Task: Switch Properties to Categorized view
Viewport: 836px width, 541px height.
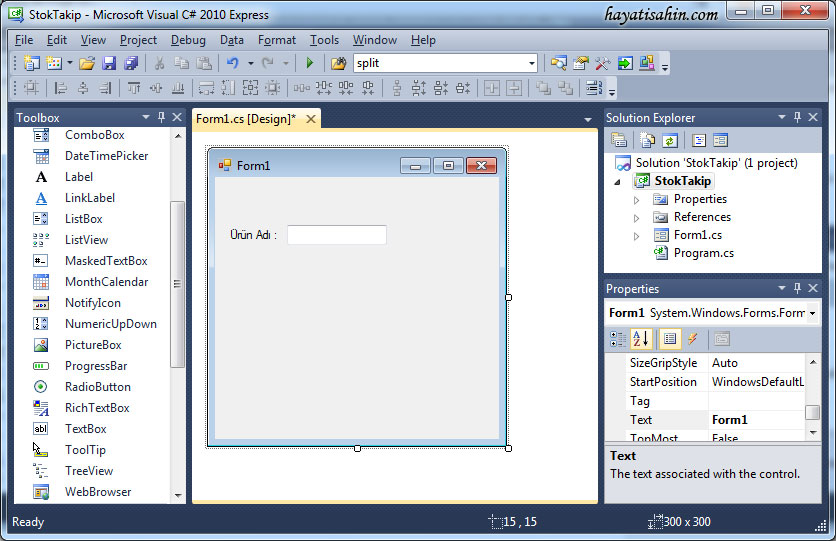Action: click(618, 338)
